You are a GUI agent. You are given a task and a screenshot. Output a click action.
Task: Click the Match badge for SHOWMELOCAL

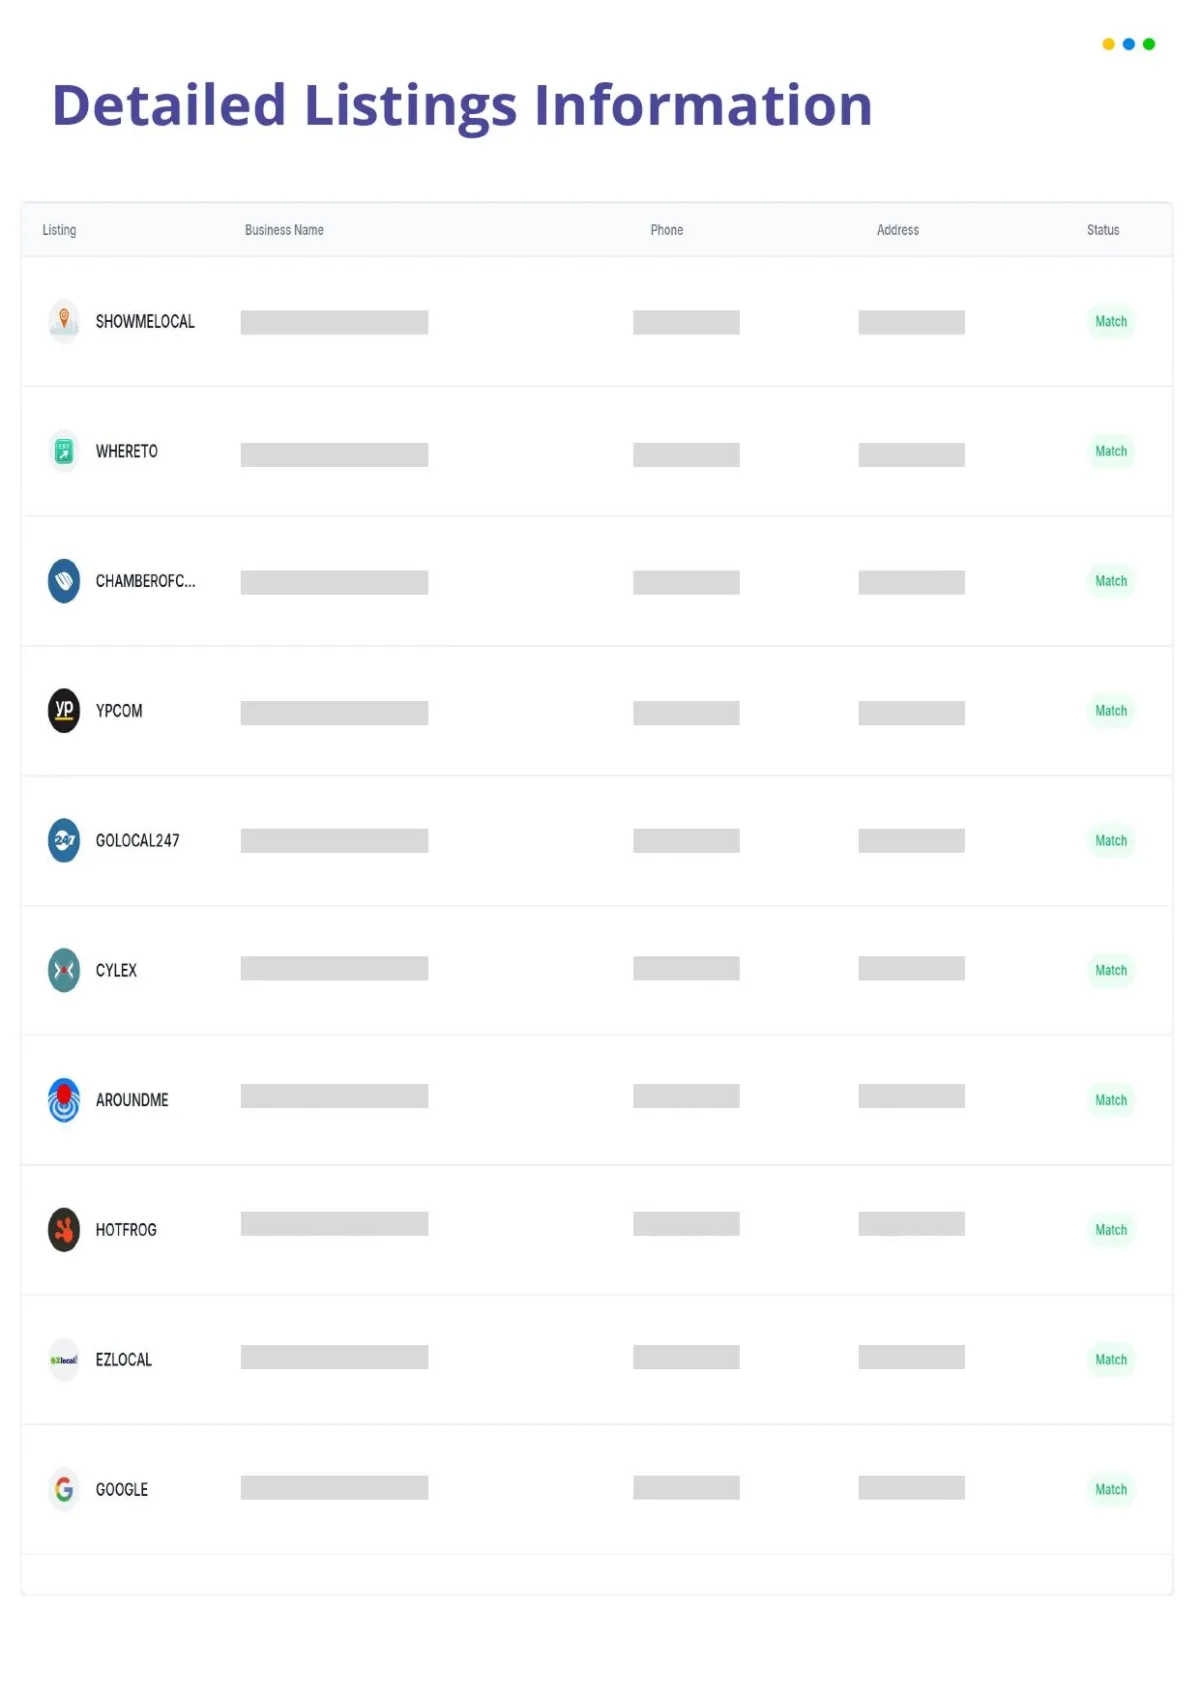[x=1111, y=321]
